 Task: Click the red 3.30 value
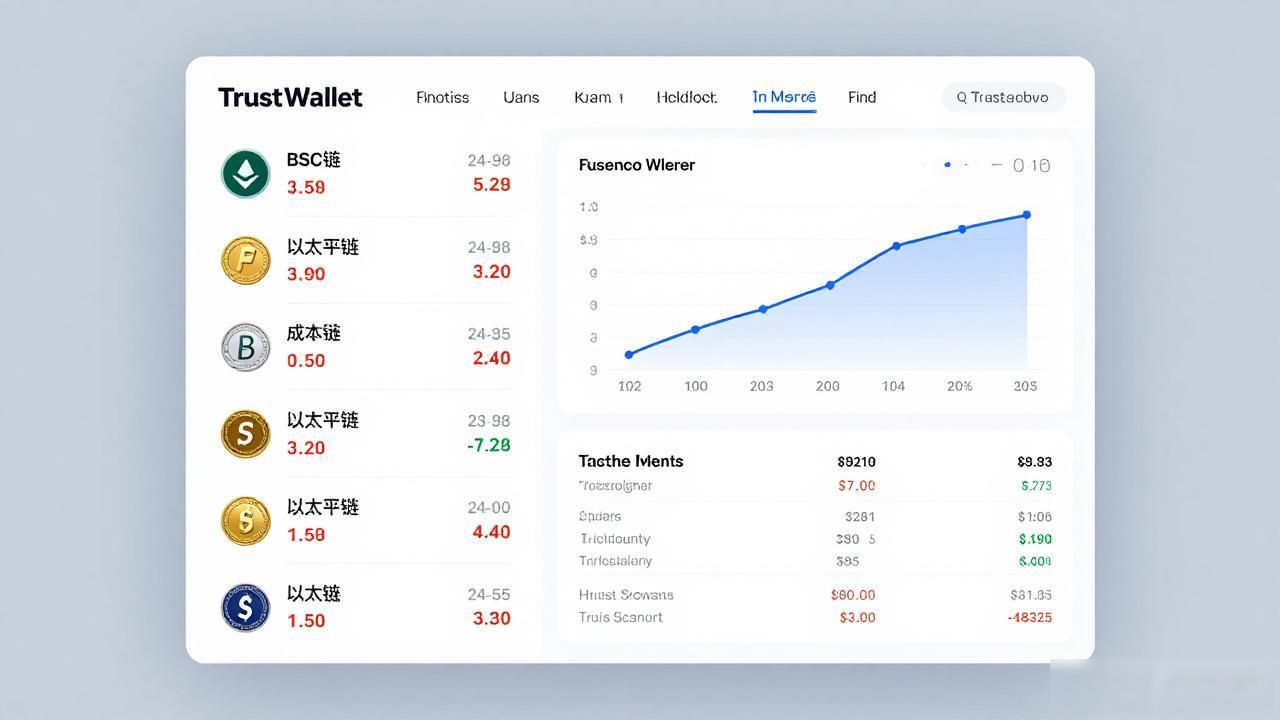[492, 618]
